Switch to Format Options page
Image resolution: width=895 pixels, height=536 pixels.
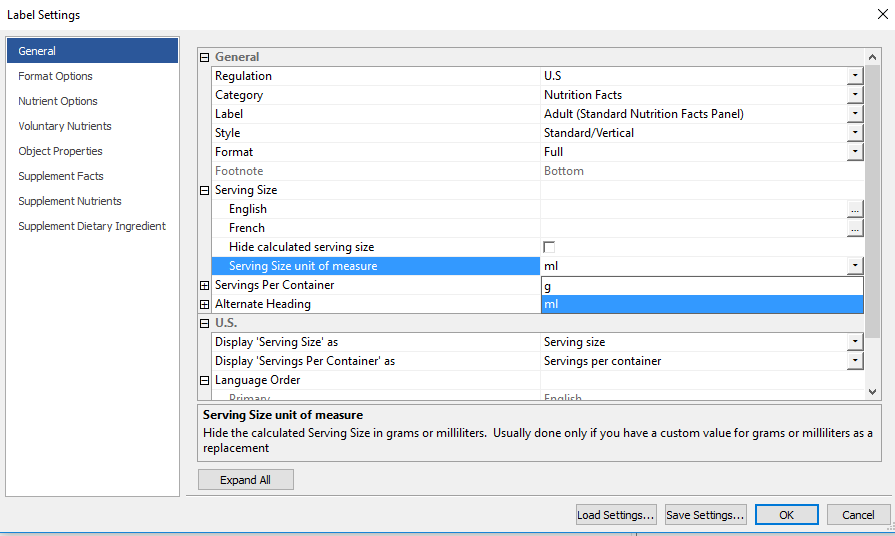pyautogui.click(x=55, y=76)
